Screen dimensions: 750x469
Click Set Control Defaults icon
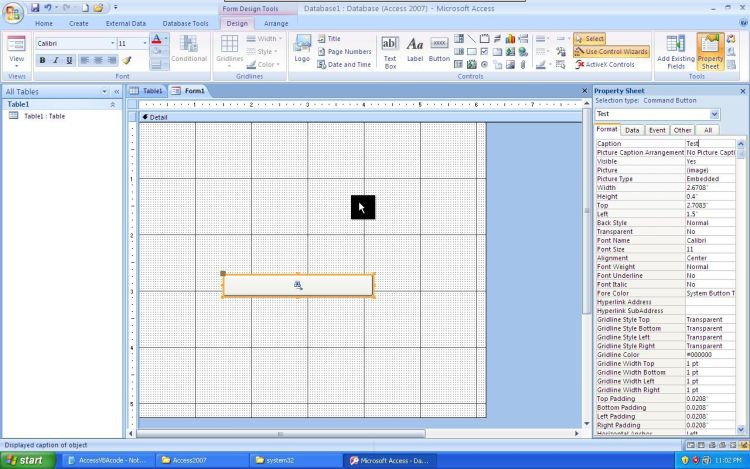click(561, 51)
